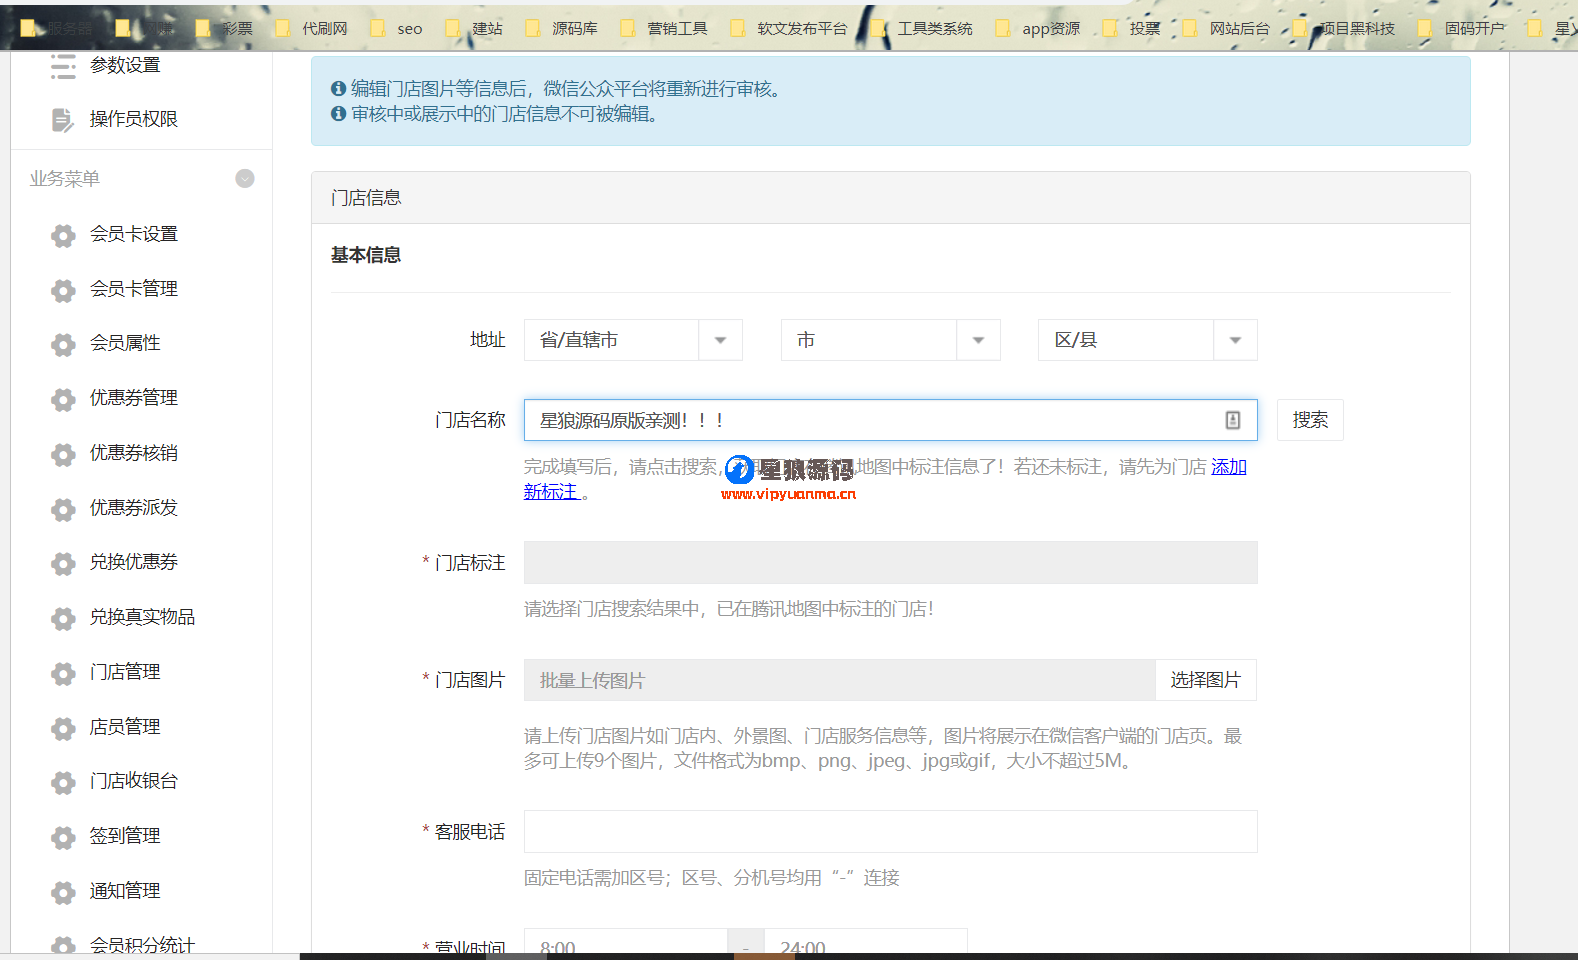This screenshot has height=960, width=1578.
Task: Go to 门店管理 entry
Action: pyautogui.click(x=125, y=672)
